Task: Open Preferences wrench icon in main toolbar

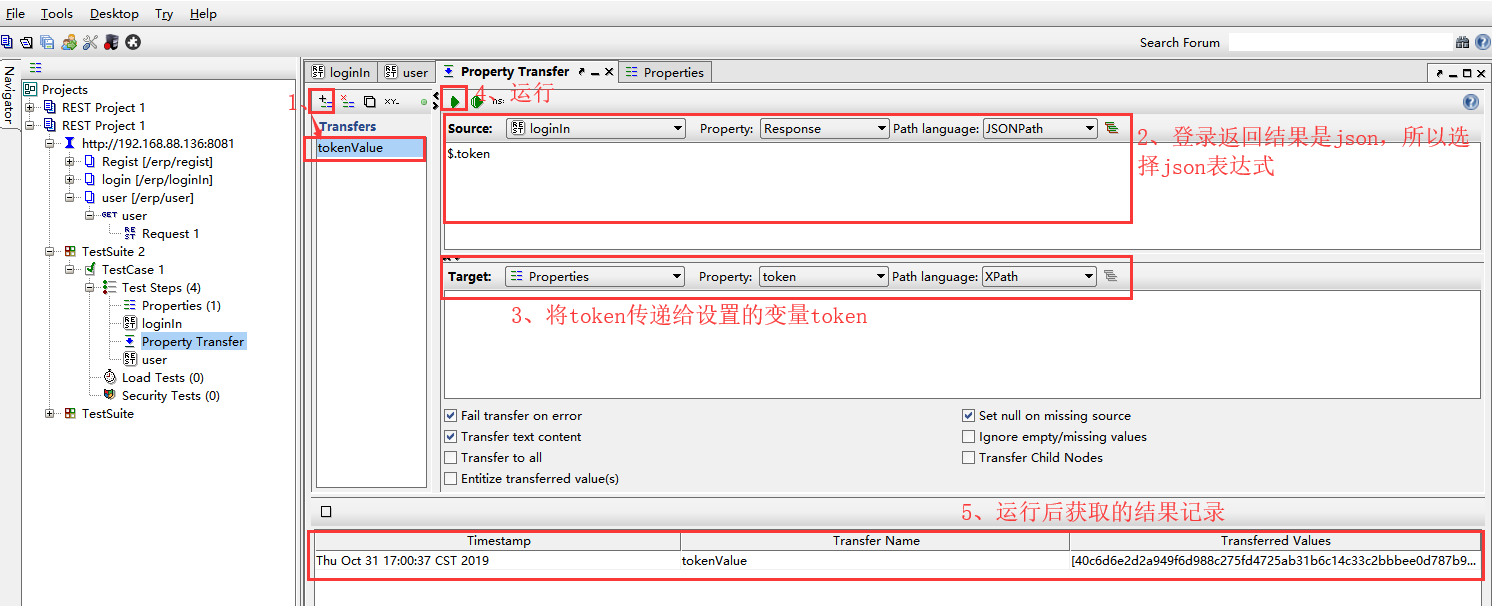Action: pyautogui.click(x=90, y=42)
